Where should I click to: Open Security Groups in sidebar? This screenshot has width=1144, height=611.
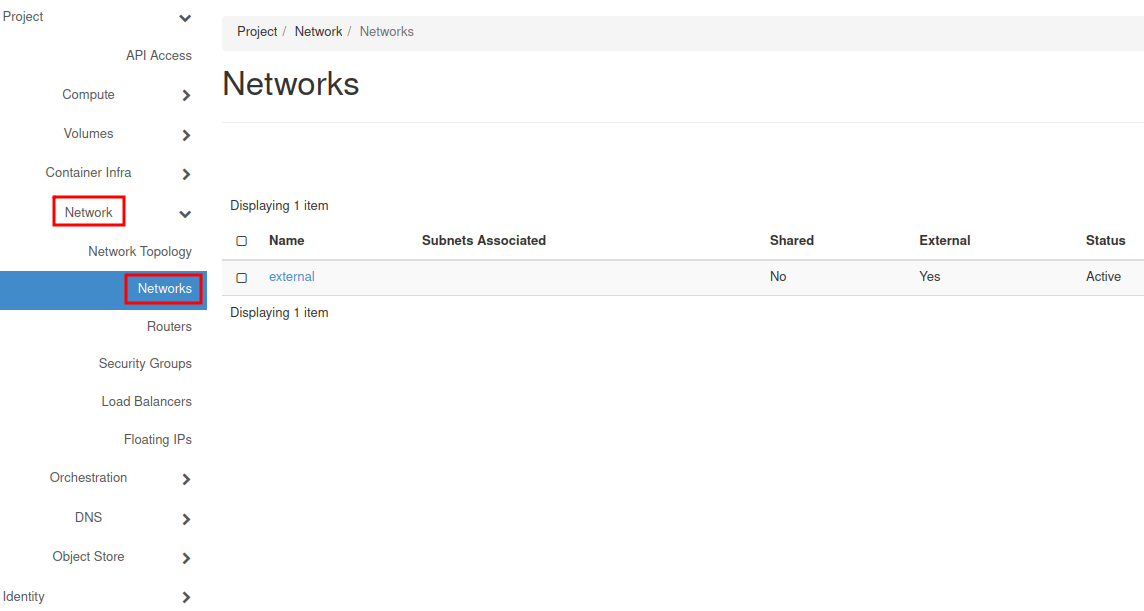click(145, 364)
